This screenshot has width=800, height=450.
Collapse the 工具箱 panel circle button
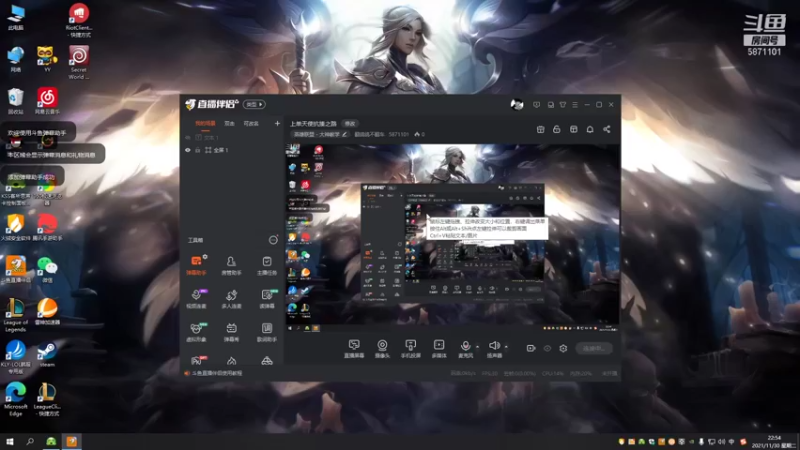tap(273, 240)
